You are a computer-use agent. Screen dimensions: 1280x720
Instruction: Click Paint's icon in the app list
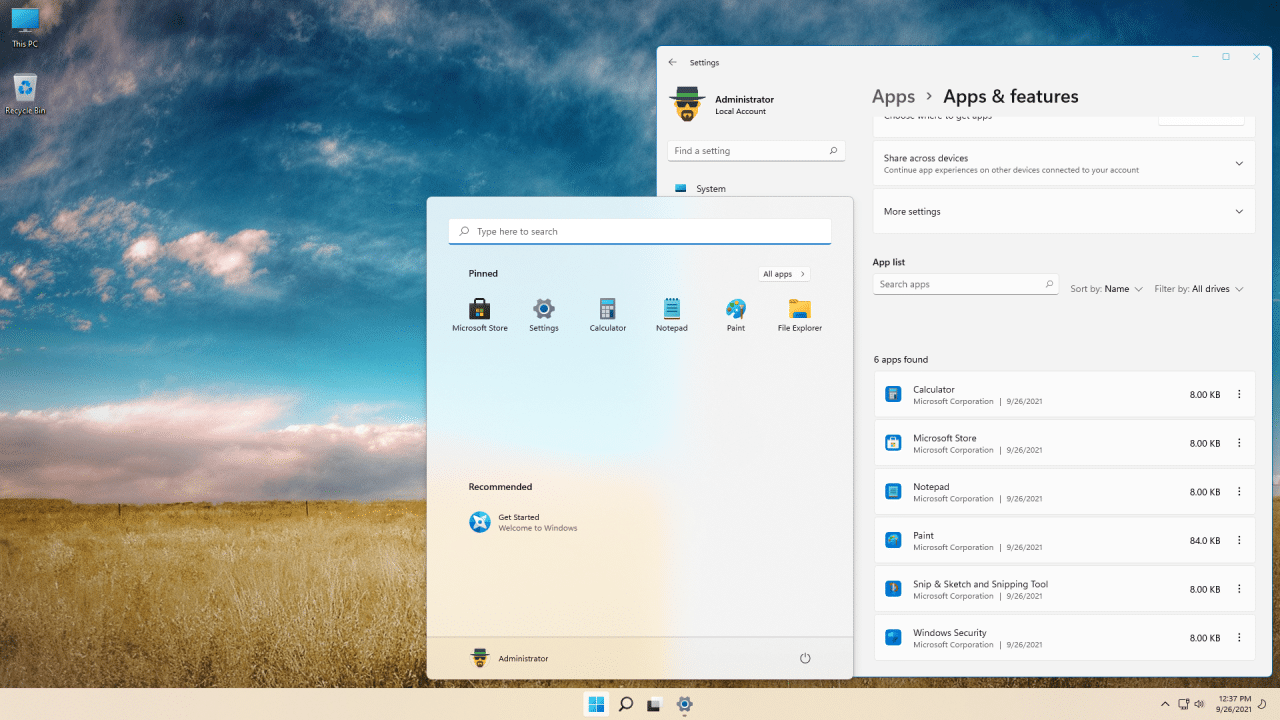click(x=893, y=540)
